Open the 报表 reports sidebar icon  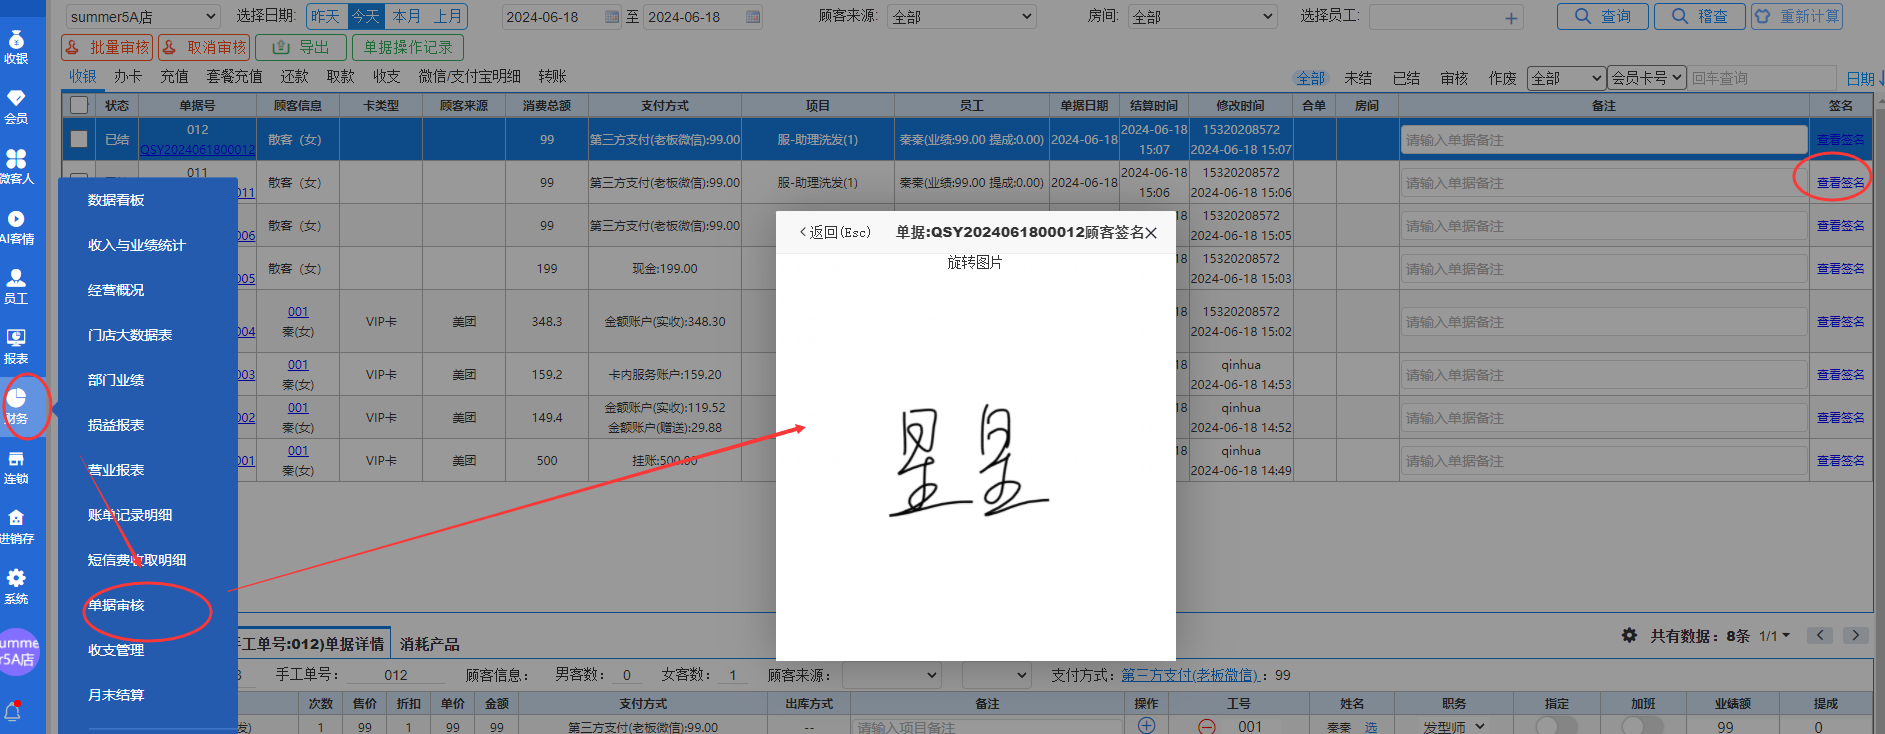(x=16, y=347)
